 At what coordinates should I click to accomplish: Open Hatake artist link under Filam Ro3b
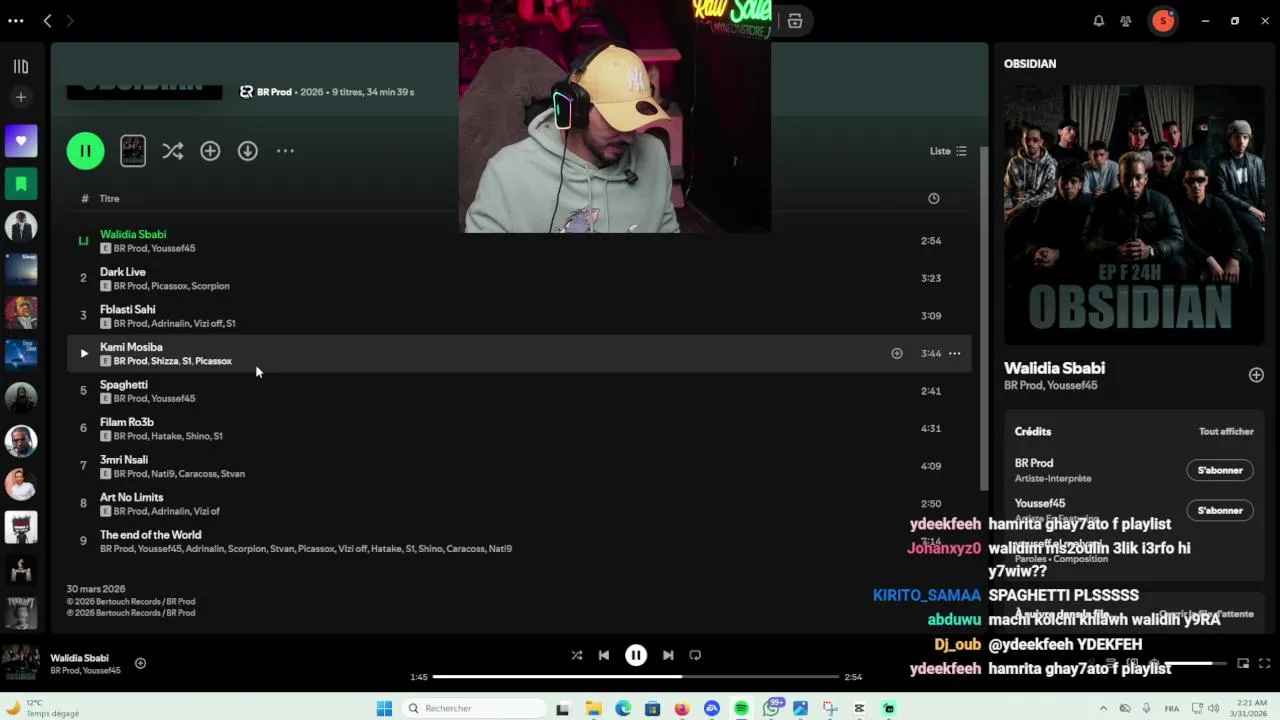(x=166, y=436)
